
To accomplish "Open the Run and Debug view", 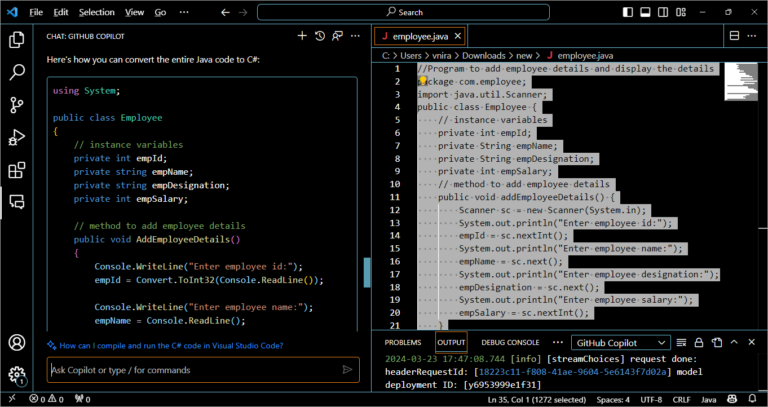I will click(17, 137).
